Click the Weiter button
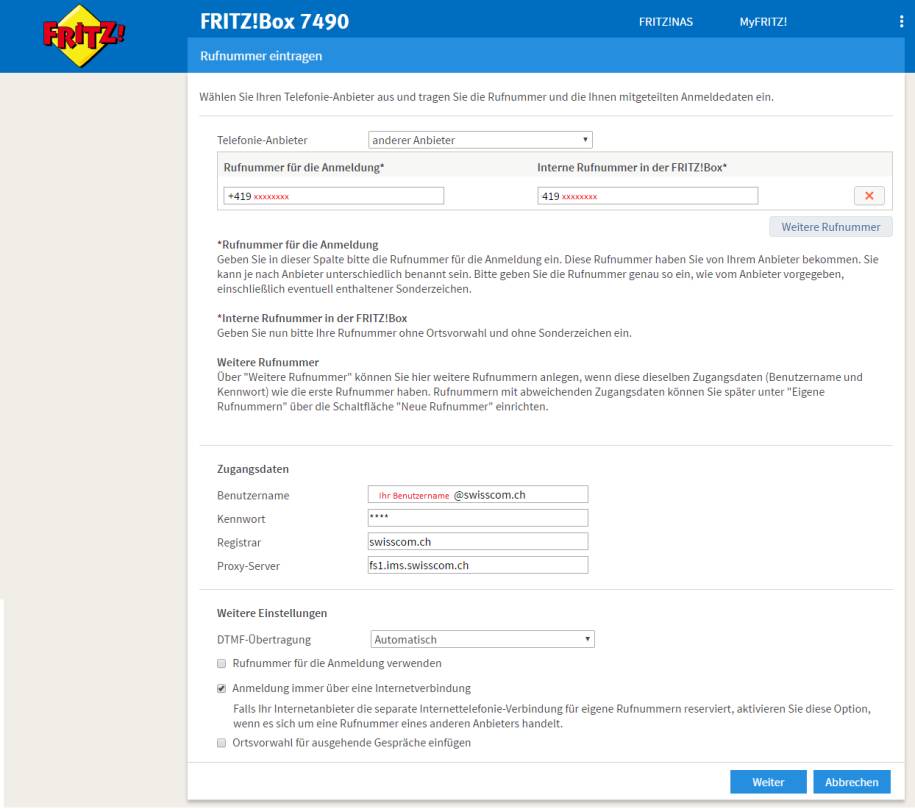The height and width of the screenshot is (809, 915). [768, 782]
